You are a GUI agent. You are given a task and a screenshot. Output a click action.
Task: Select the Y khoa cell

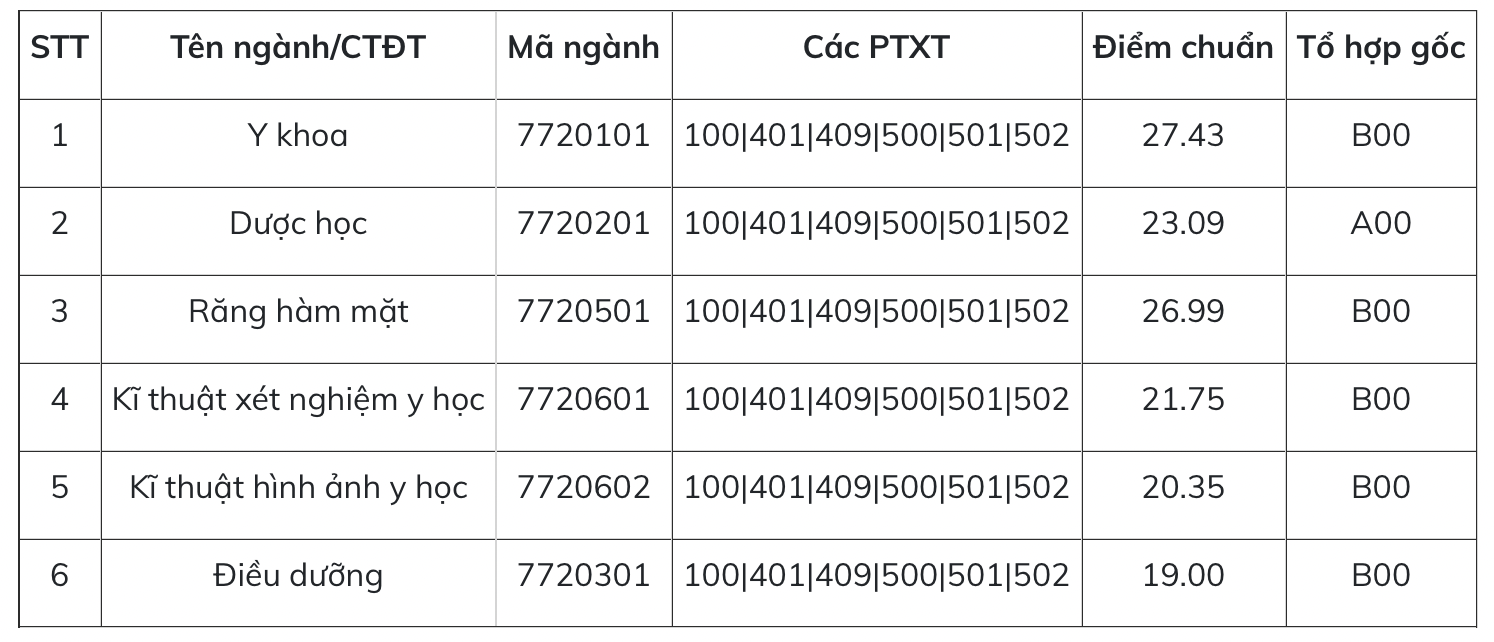click(x=298, y=135)
